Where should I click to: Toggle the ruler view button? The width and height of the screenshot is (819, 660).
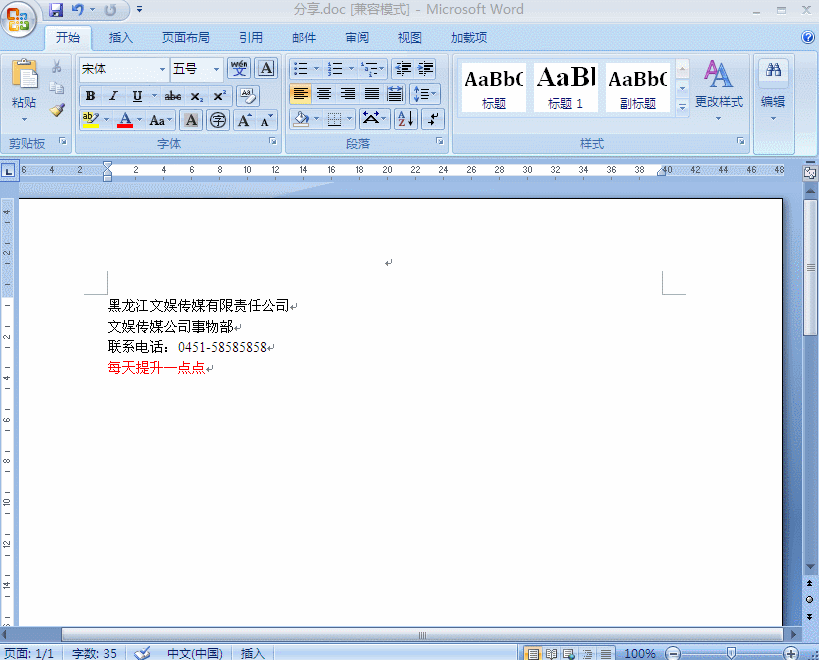coord(810,173)
